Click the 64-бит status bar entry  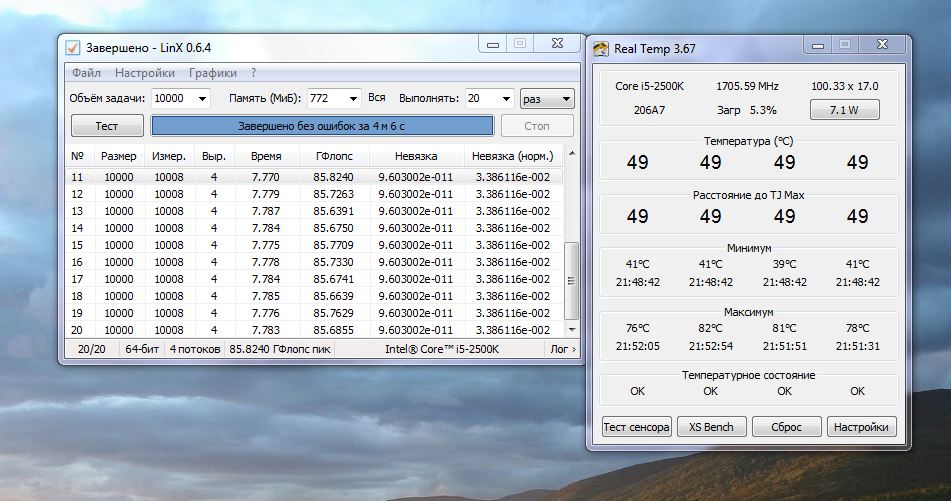[142, 349]
